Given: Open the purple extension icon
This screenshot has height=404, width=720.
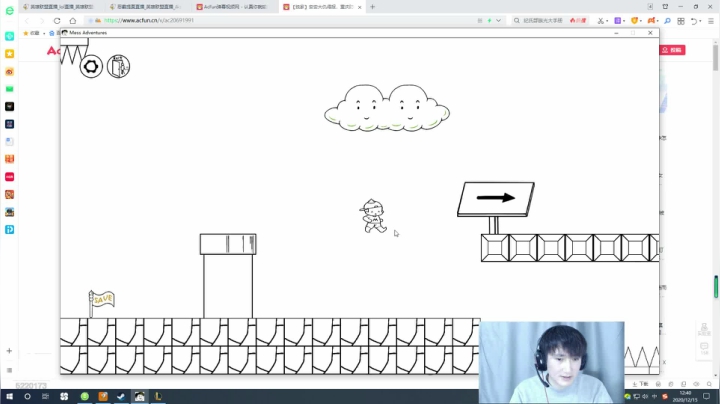Looking at the screenshot, I should click(x=618, y=21).
